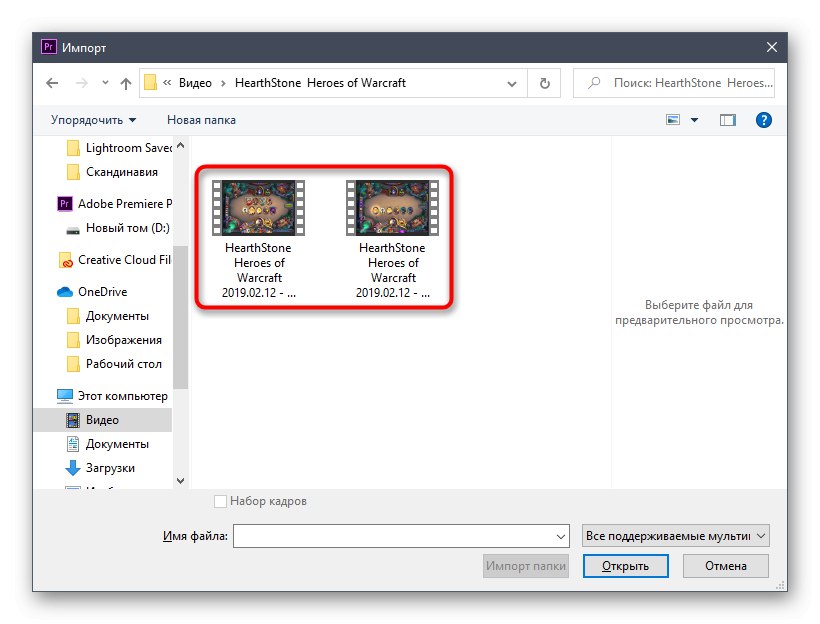This screenshot has width=820, height=624.
Task: Select Документы under Этот компьютер
Action: [108, 444]
